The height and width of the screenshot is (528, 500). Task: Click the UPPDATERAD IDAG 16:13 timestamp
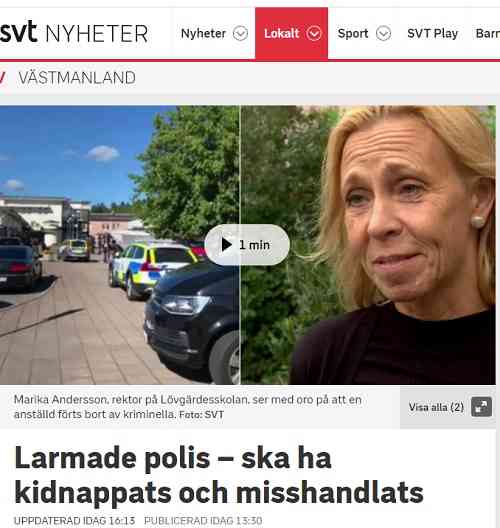tap(74, 521)
